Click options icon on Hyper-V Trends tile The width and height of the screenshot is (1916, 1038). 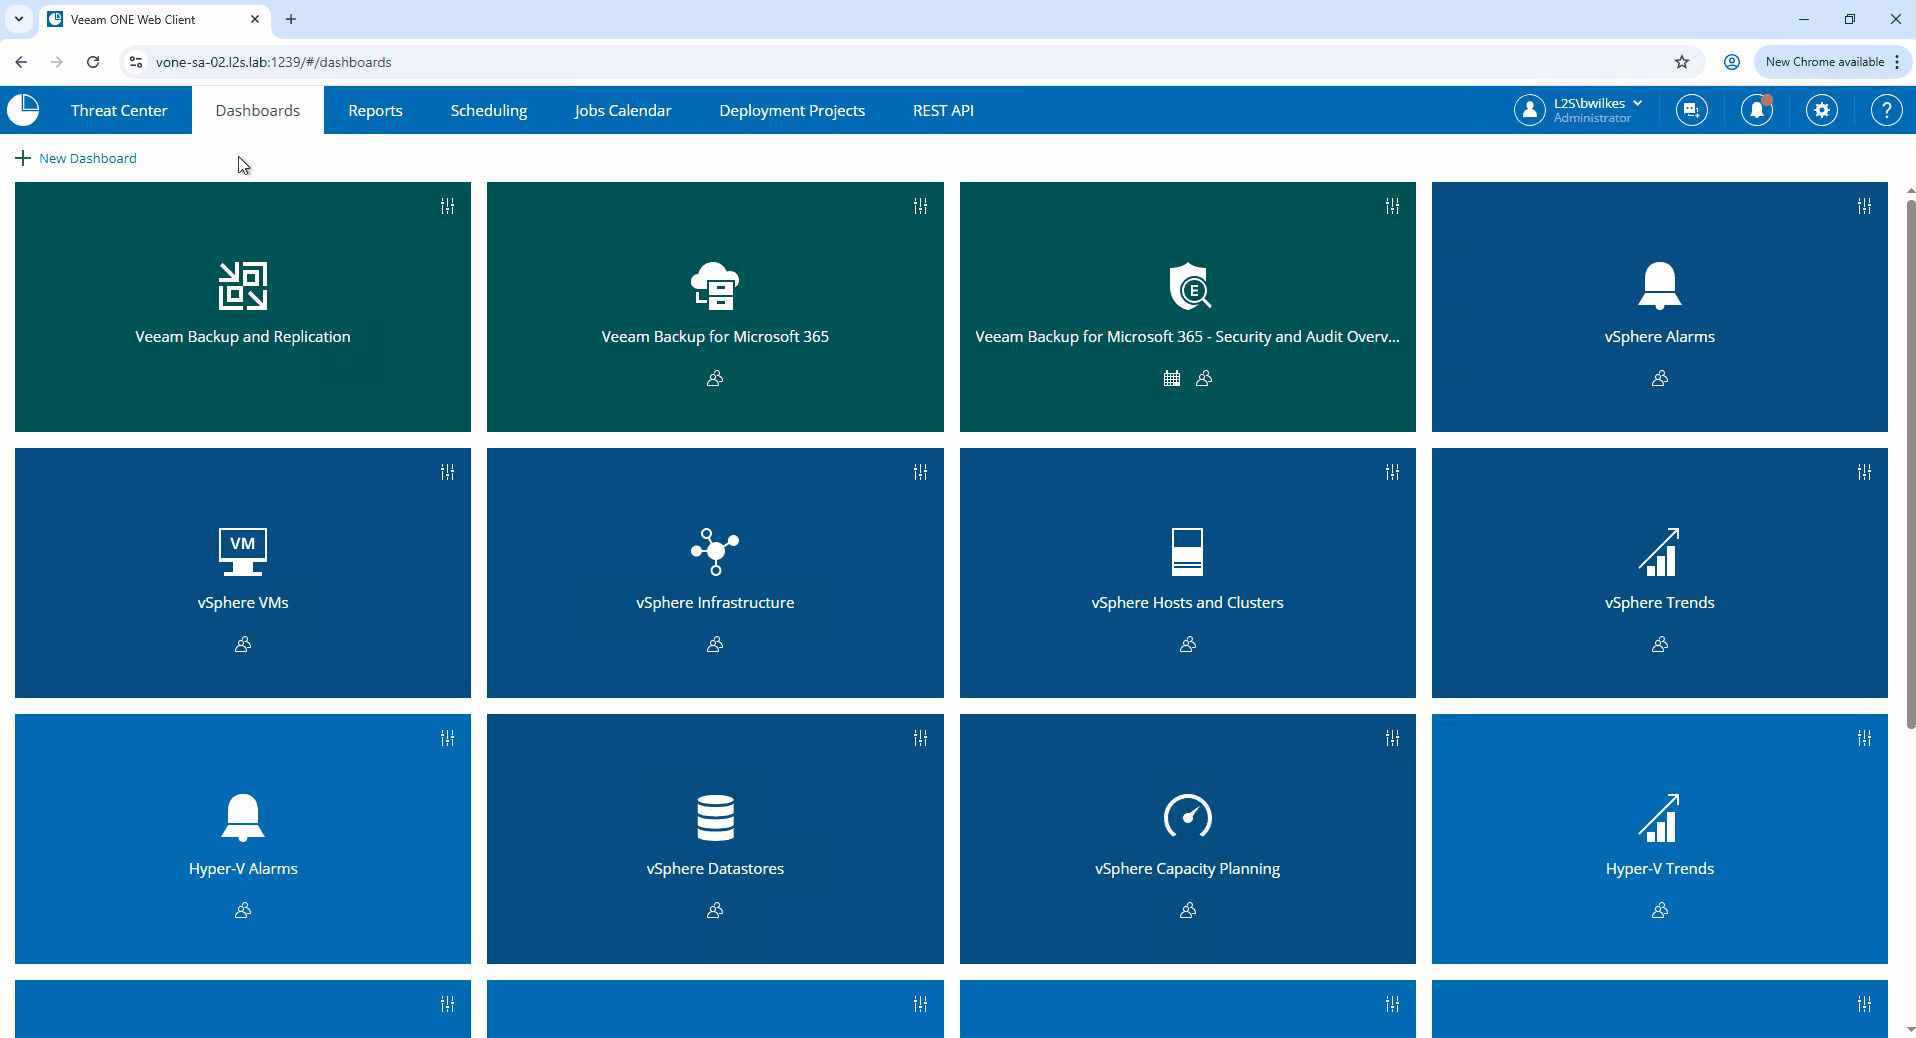click(1865, 738)
